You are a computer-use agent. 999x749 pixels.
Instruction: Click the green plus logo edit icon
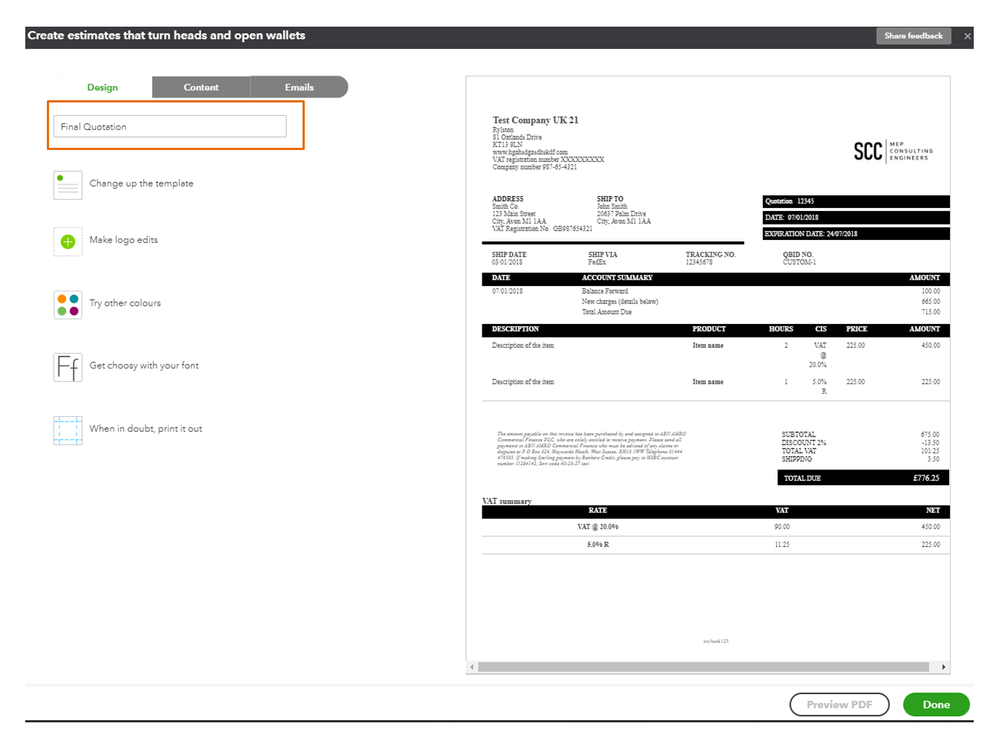coord(68,241)
